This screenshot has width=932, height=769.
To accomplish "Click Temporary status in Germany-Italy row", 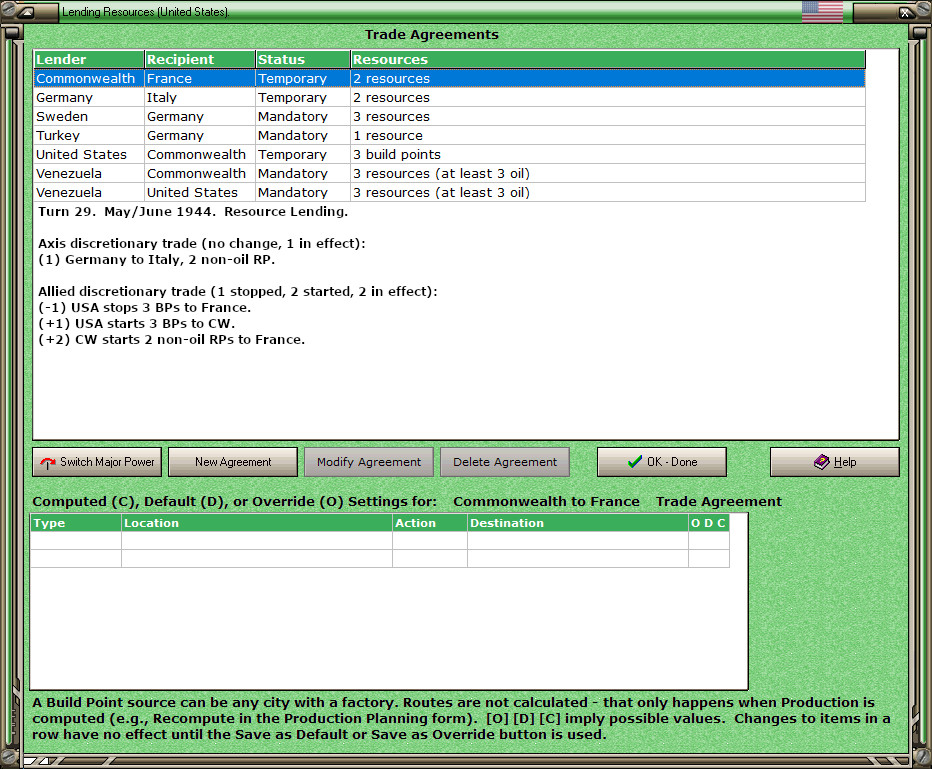I will (303, 97).
